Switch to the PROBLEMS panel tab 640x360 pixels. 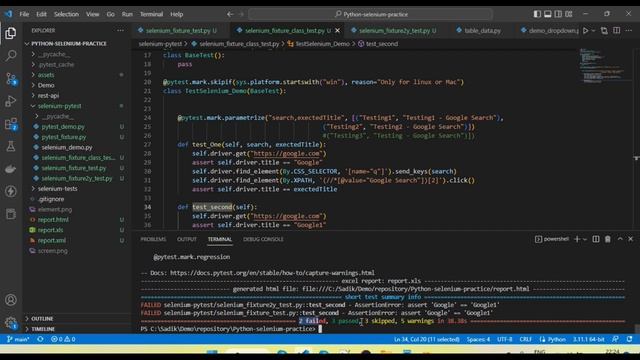153,239
